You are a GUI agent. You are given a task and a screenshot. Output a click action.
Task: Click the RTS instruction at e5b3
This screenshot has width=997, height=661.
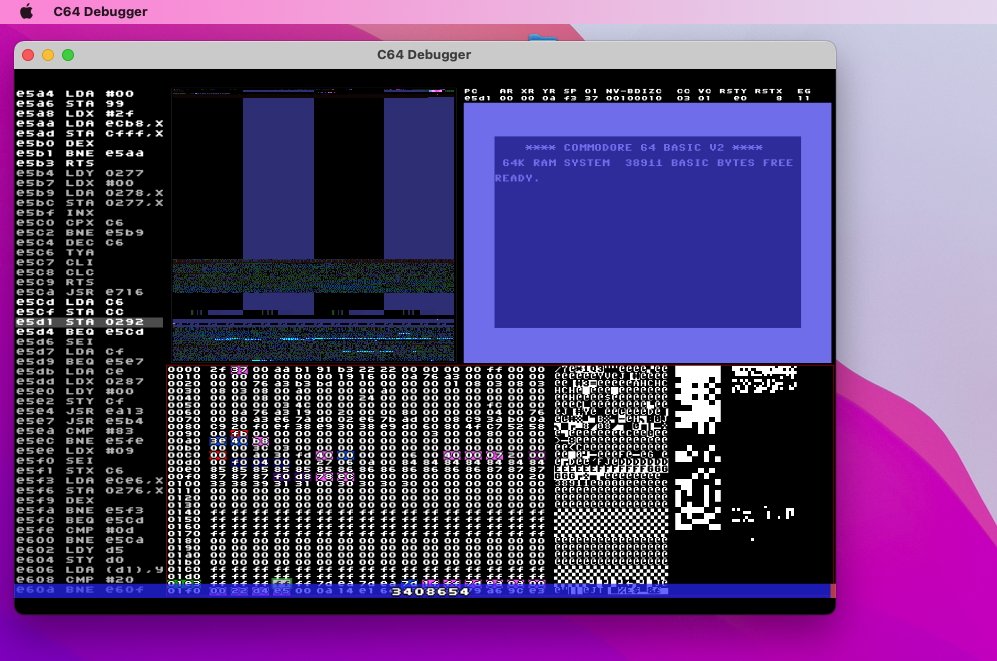tap(55, 163)
